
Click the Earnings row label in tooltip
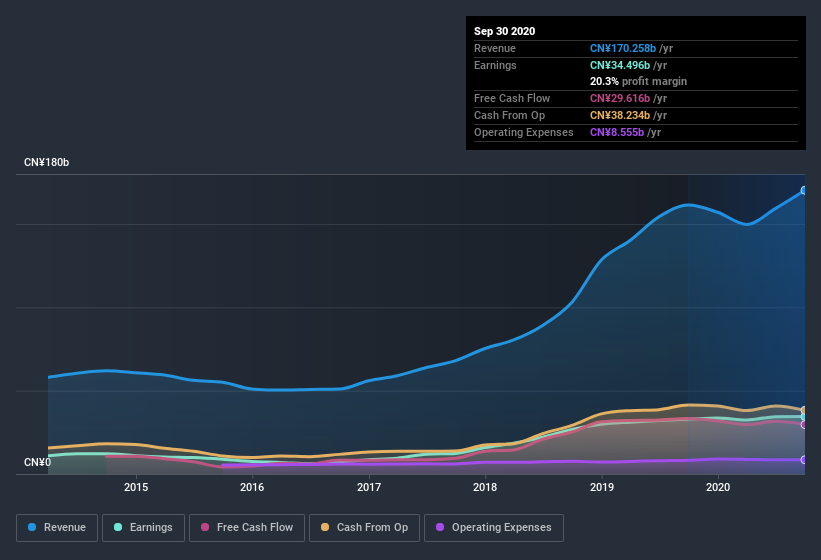pos(495,65)
